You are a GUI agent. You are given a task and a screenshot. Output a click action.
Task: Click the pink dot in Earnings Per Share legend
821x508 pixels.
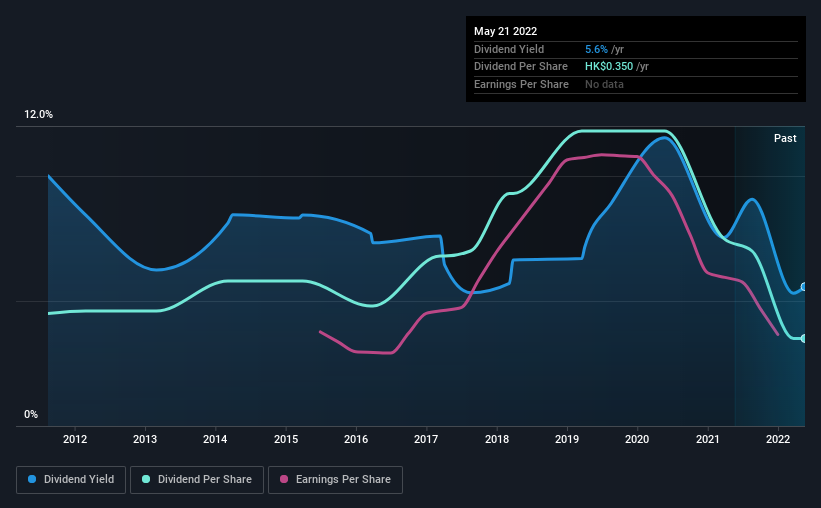(285, 480)
